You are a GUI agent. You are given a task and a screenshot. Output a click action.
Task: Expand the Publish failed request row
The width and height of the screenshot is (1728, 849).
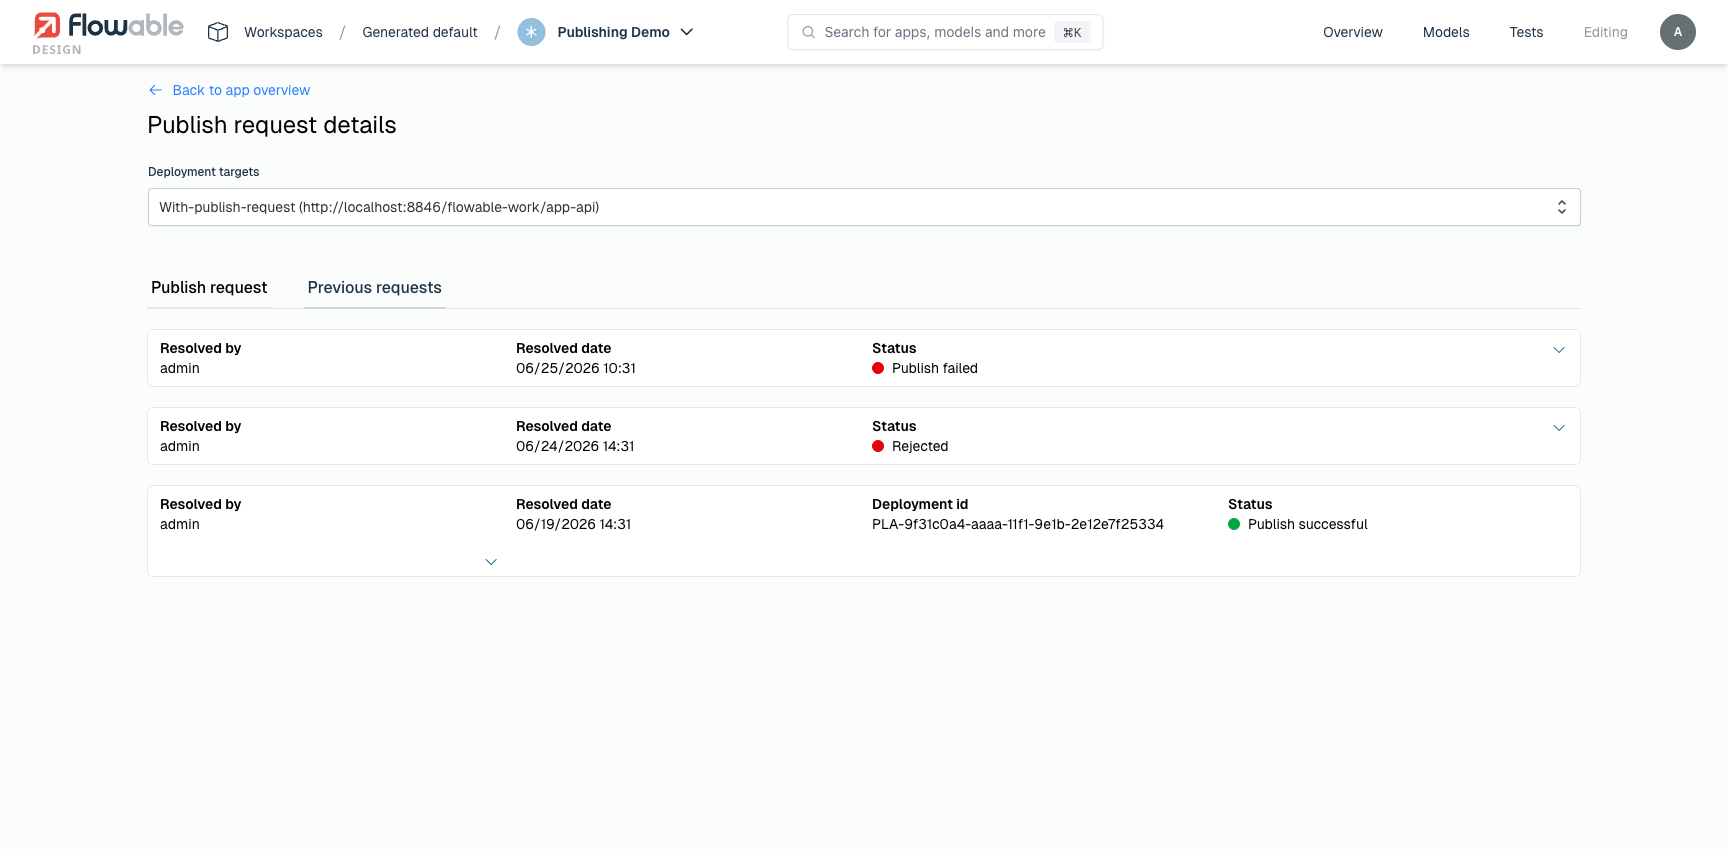click(x=1558, y=350)
